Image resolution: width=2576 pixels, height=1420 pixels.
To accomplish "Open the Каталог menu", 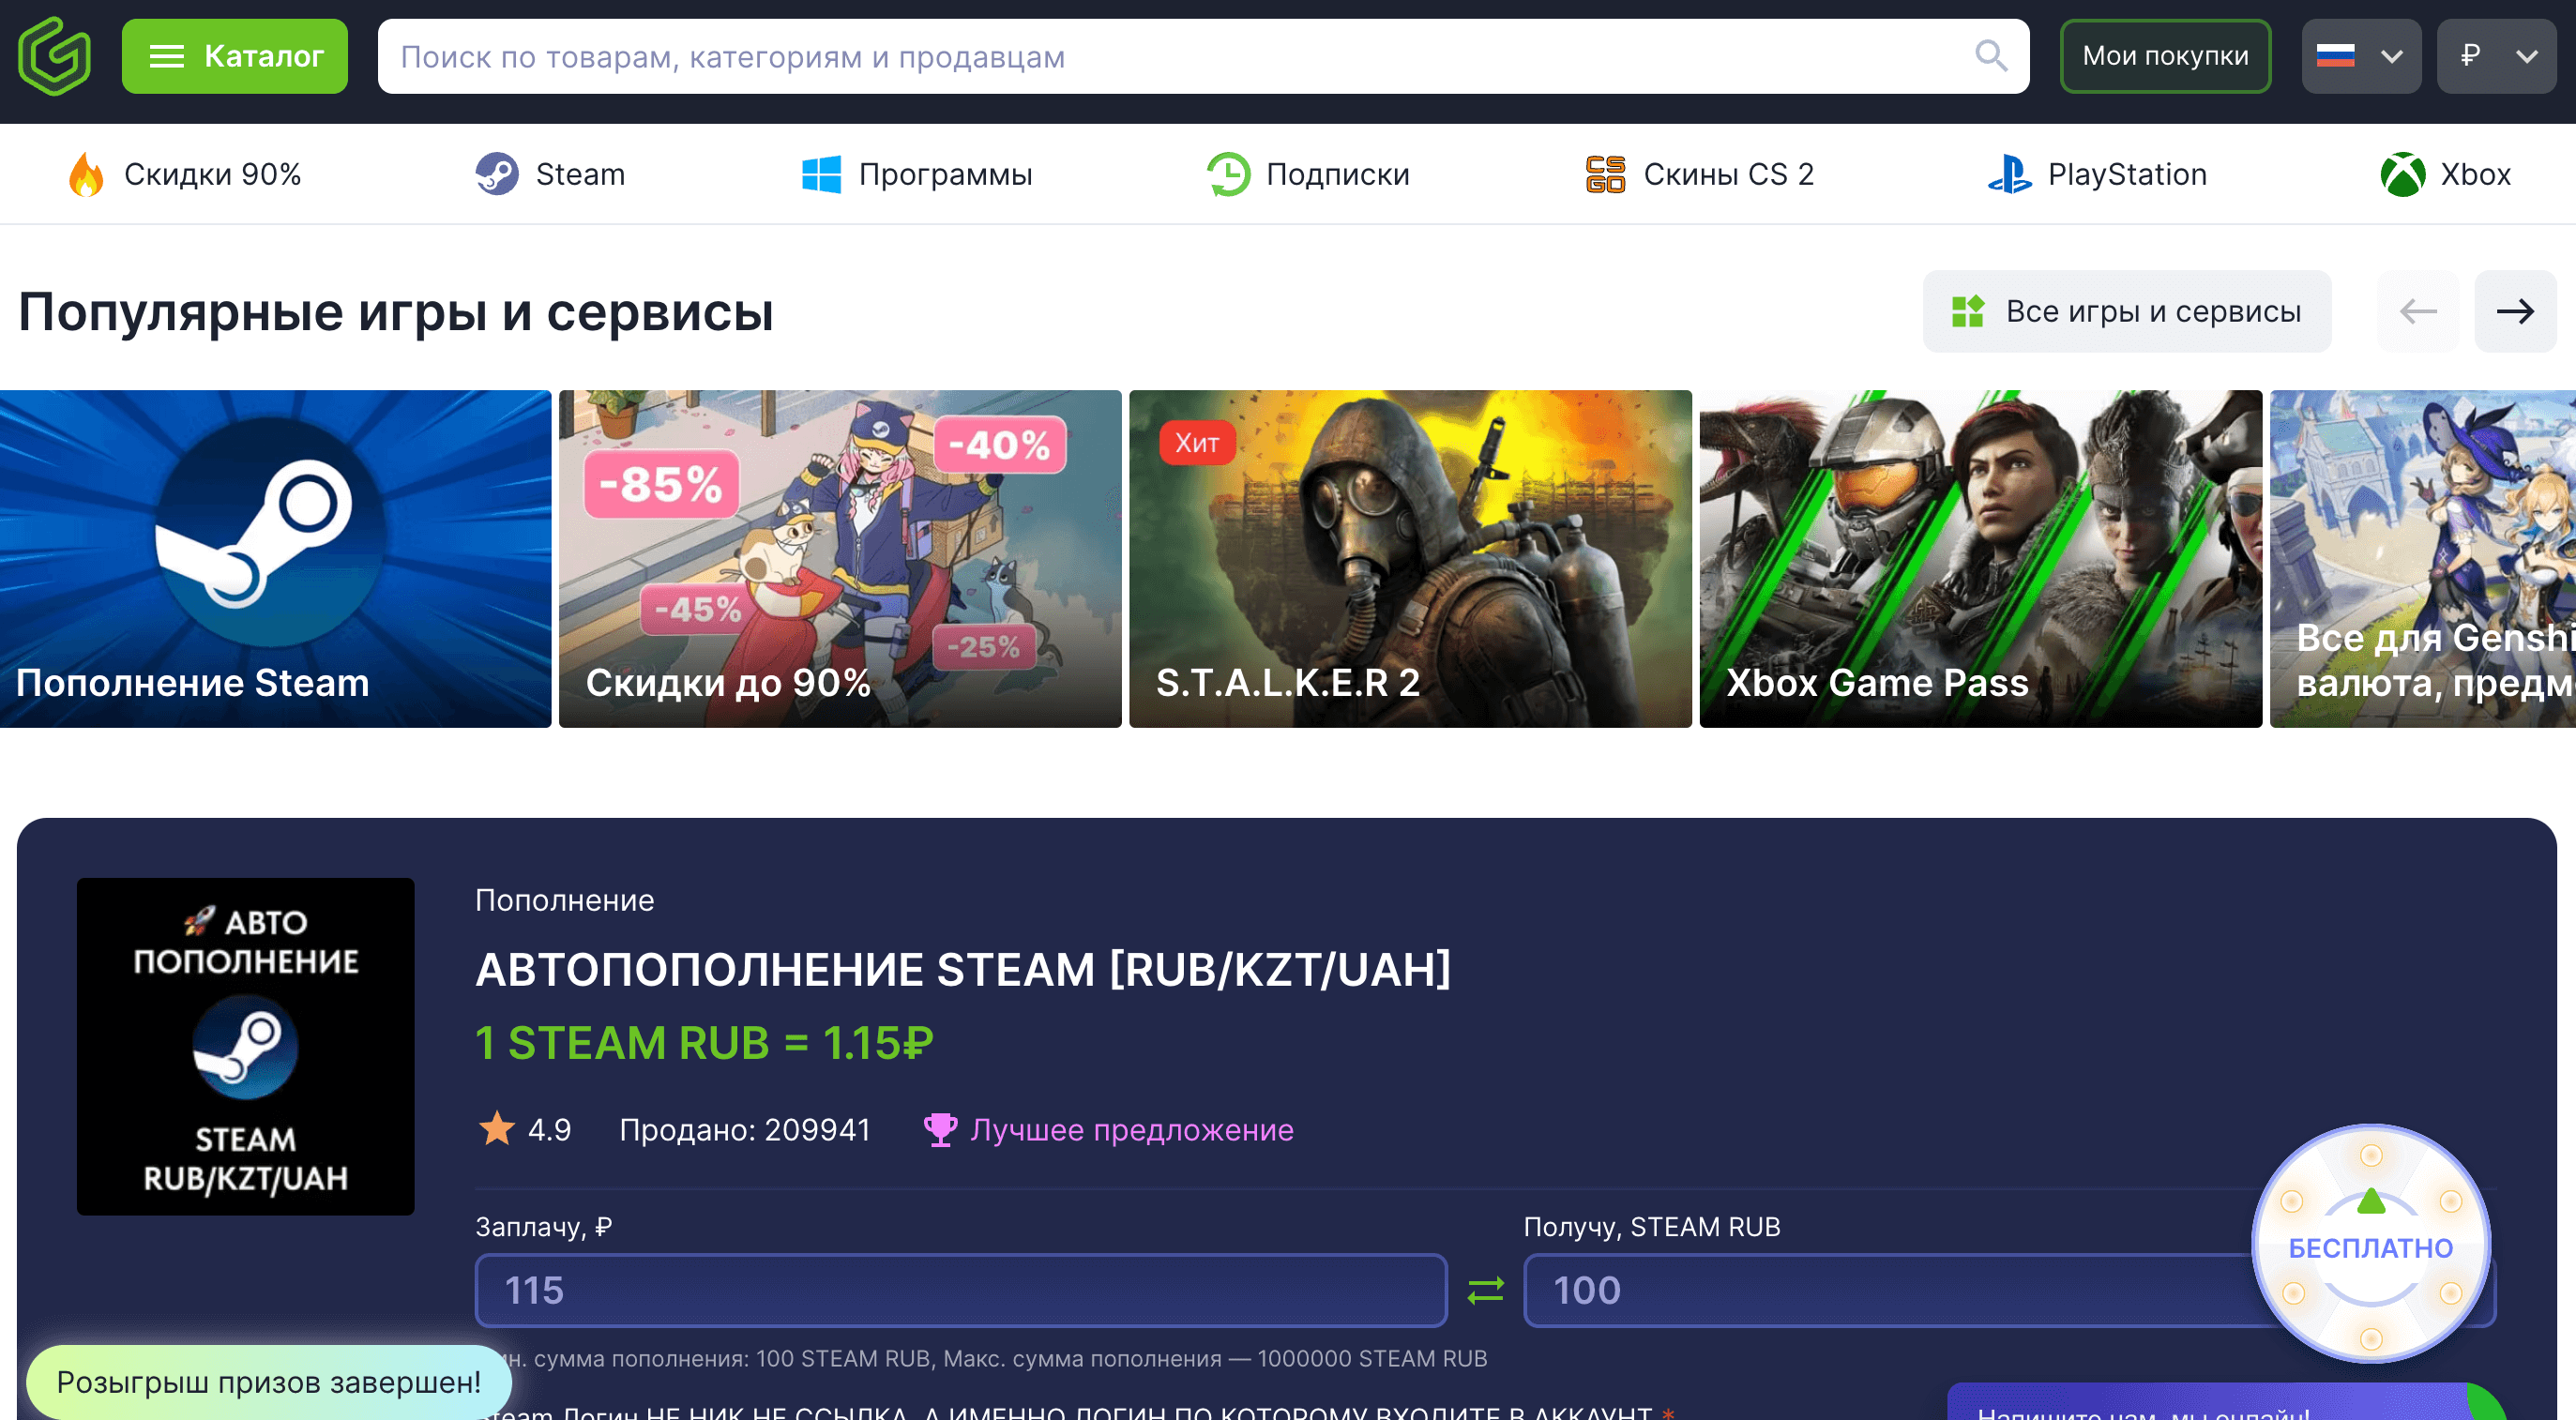I will coord(235,56).
